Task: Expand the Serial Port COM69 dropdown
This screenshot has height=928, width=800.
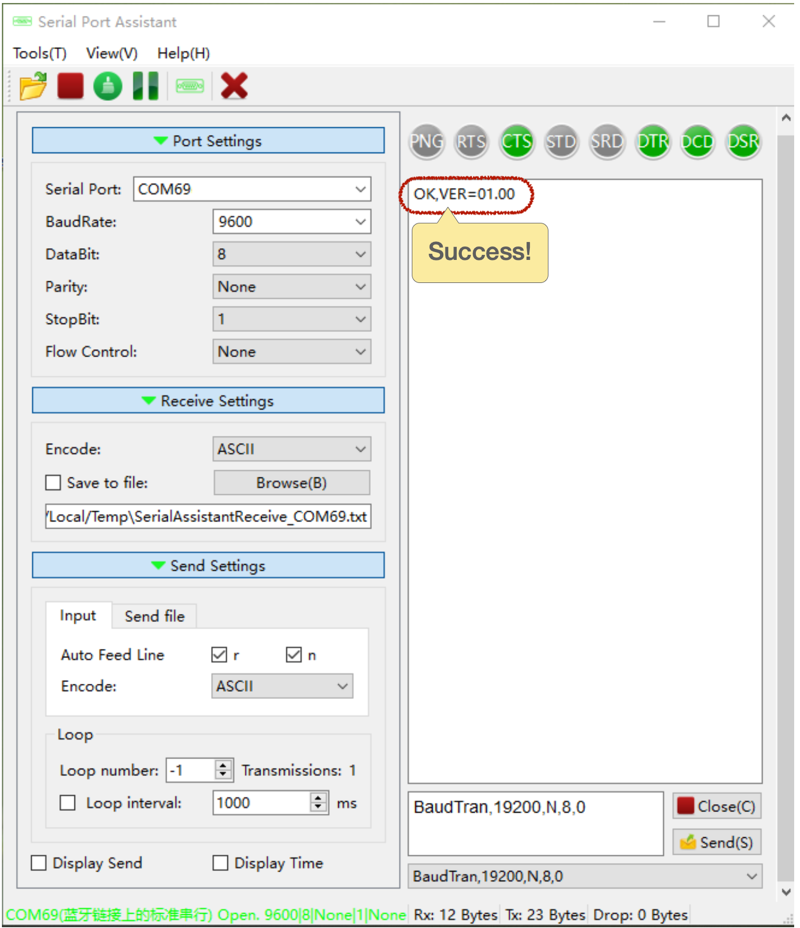Action: (251, 189)
